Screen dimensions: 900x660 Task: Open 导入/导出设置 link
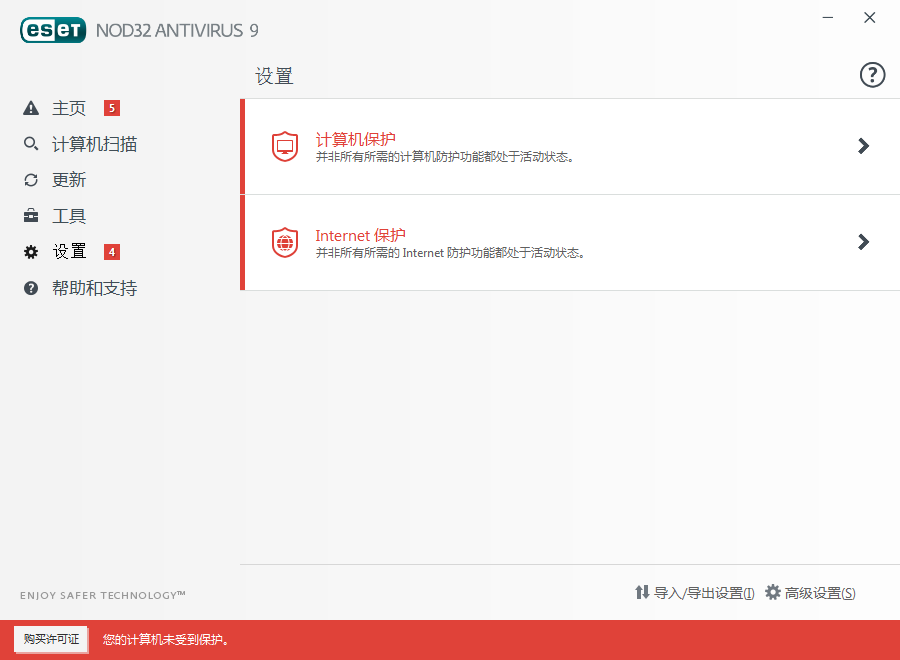point(695,593)
